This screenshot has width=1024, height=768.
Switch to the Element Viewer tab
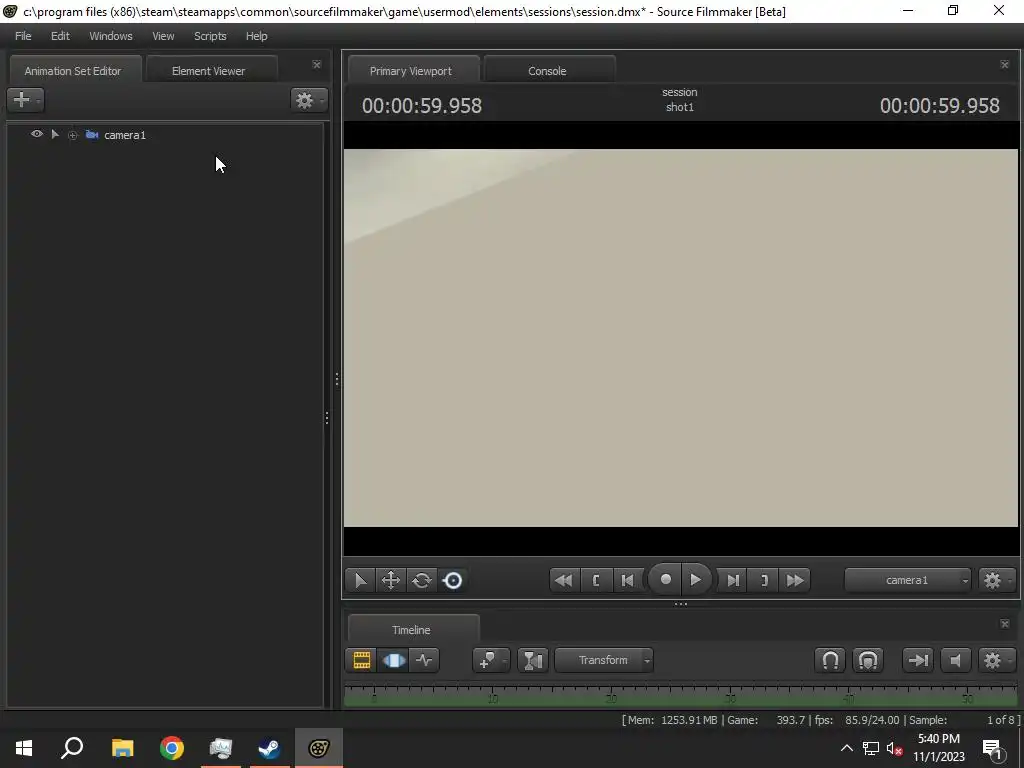(208, 71)
